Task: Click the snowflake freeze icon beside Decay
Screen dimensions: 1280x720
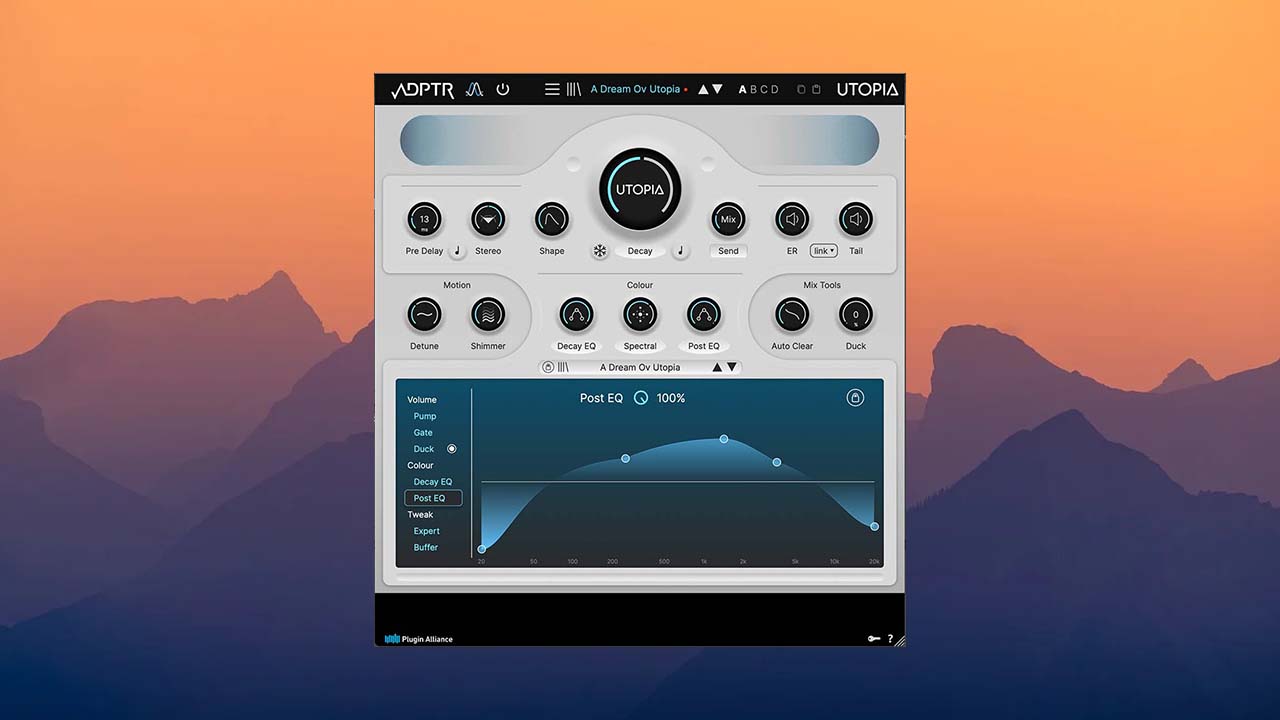Action: pyautogui.click(x=600, y=251)
